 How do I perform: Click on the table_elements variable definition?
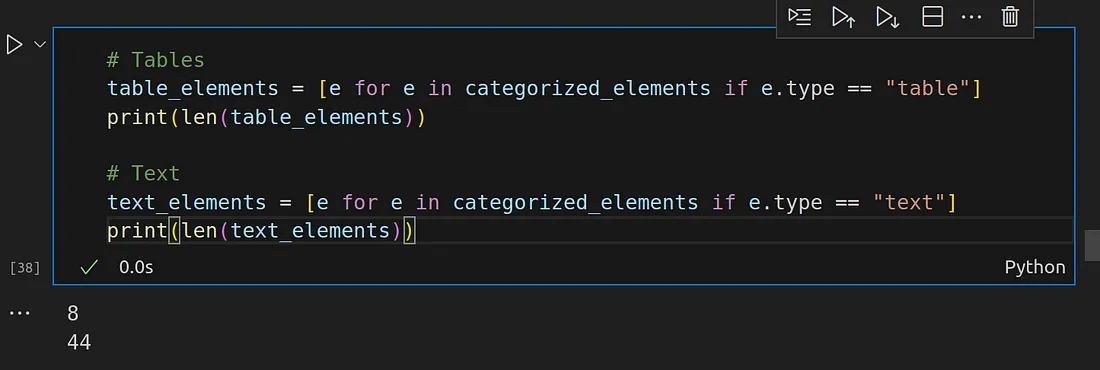[x=192, y=88]
